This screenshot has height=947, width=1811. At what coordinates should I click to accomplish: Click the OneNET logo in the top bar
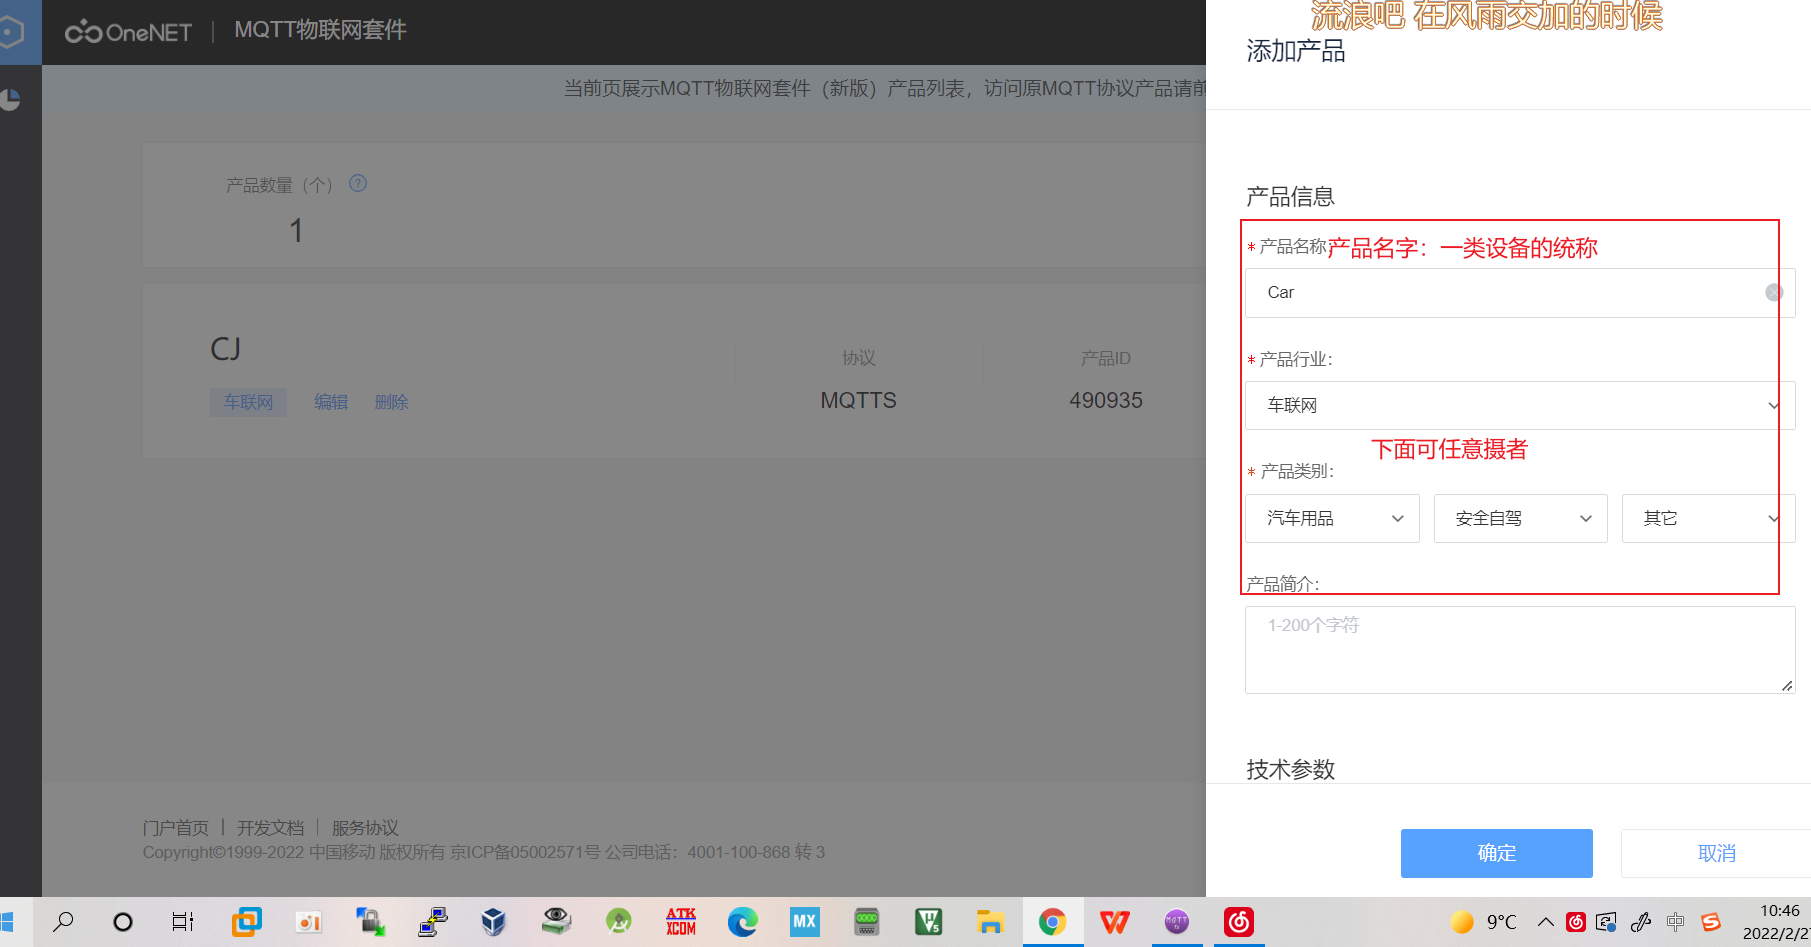[127, 31]
